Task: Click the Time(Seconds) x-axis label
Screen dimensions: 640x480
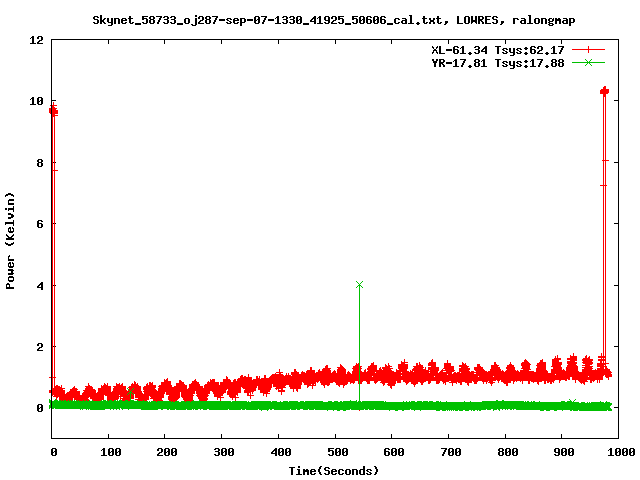Action: 333,471
